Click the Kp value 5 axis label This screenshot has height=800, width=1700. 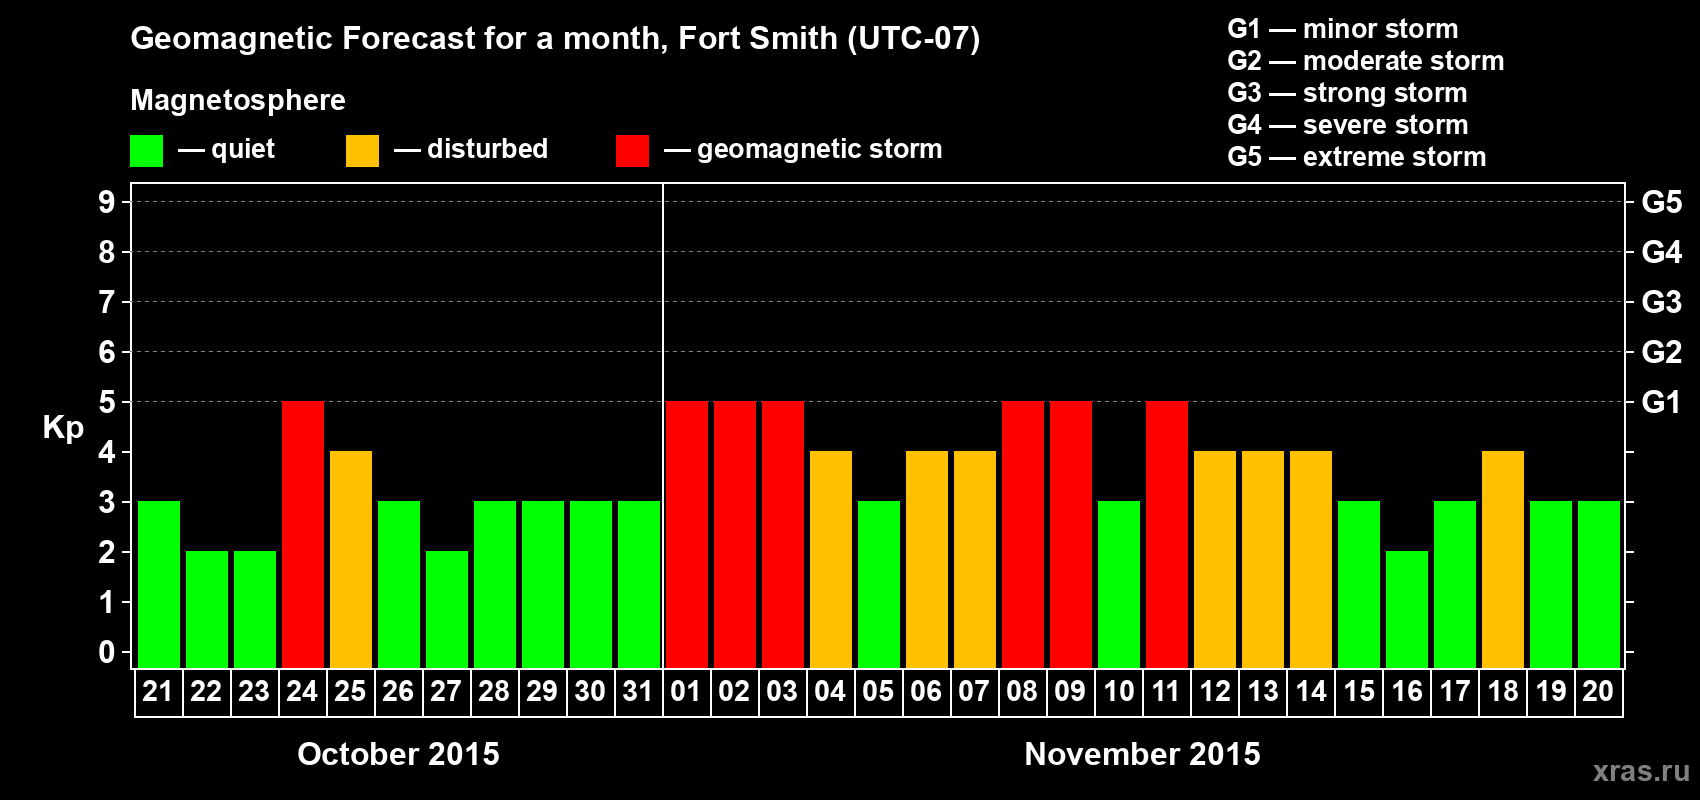(x=107, y=402)
